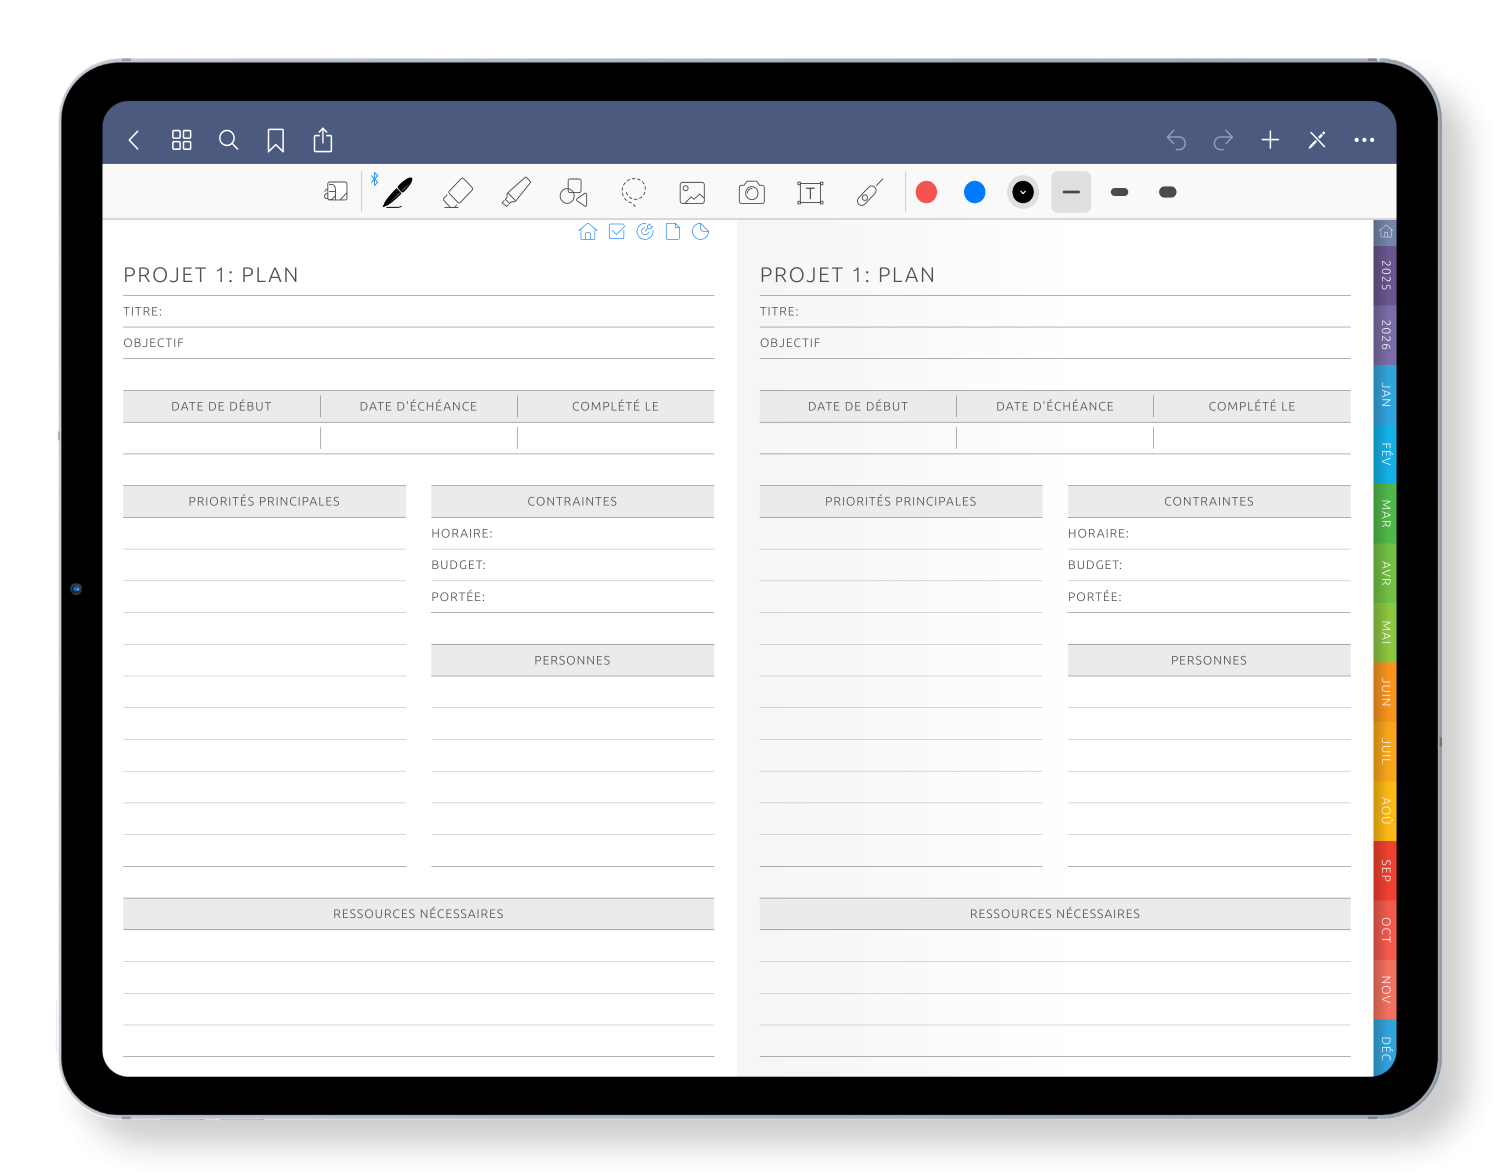Select the Highlighter tool
The width and height of the screenshot is (1500, 1175).
516,192
